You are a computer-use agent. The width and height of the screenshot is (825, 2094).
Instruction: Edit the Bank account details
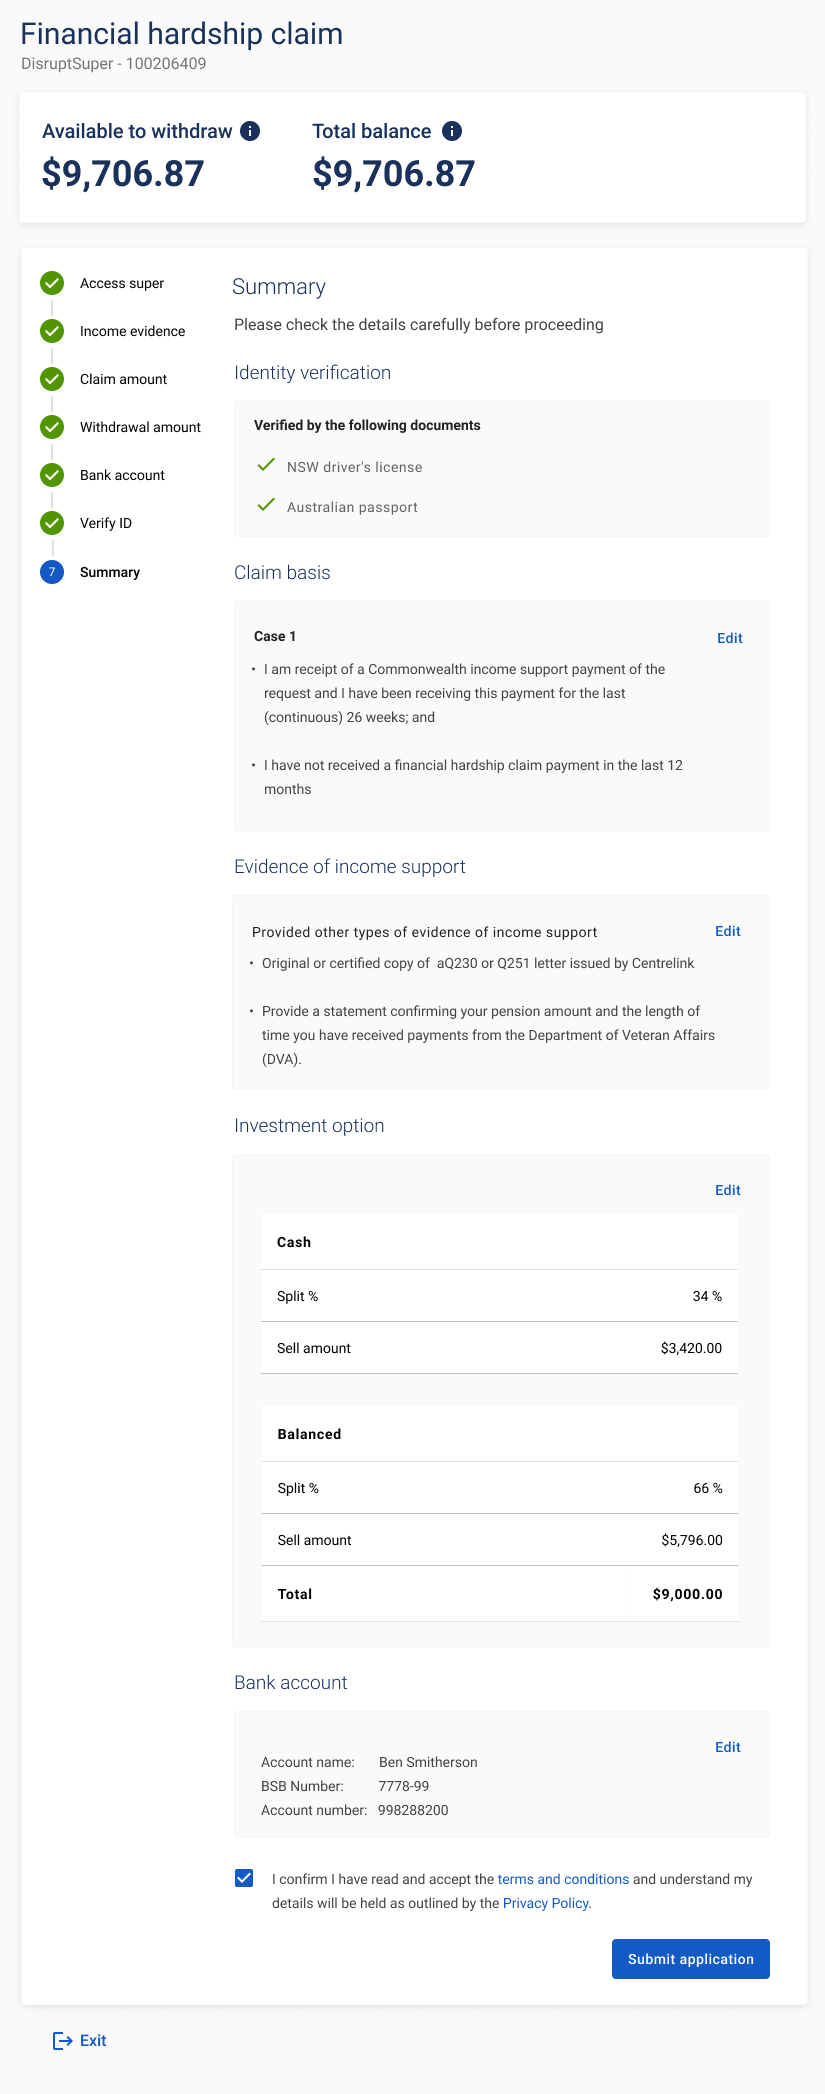click(728, 1747)
